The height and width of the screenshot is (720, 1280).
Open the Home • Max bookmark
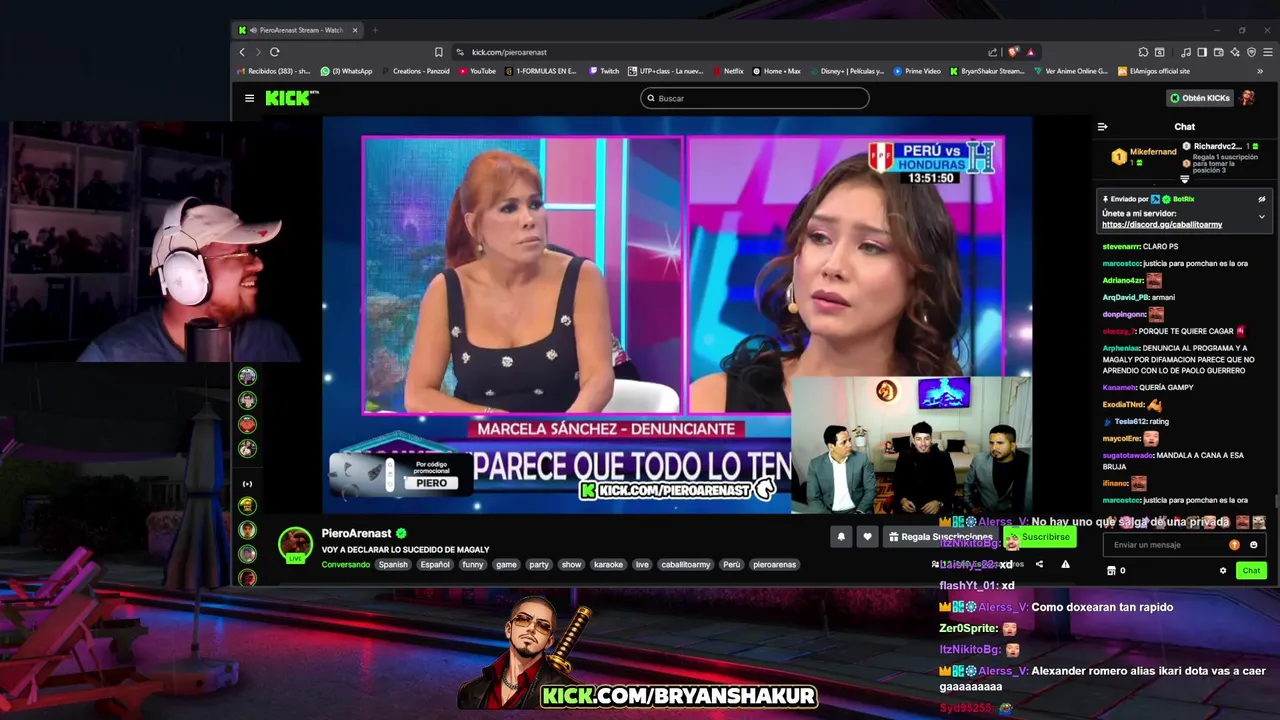[776, 71]
